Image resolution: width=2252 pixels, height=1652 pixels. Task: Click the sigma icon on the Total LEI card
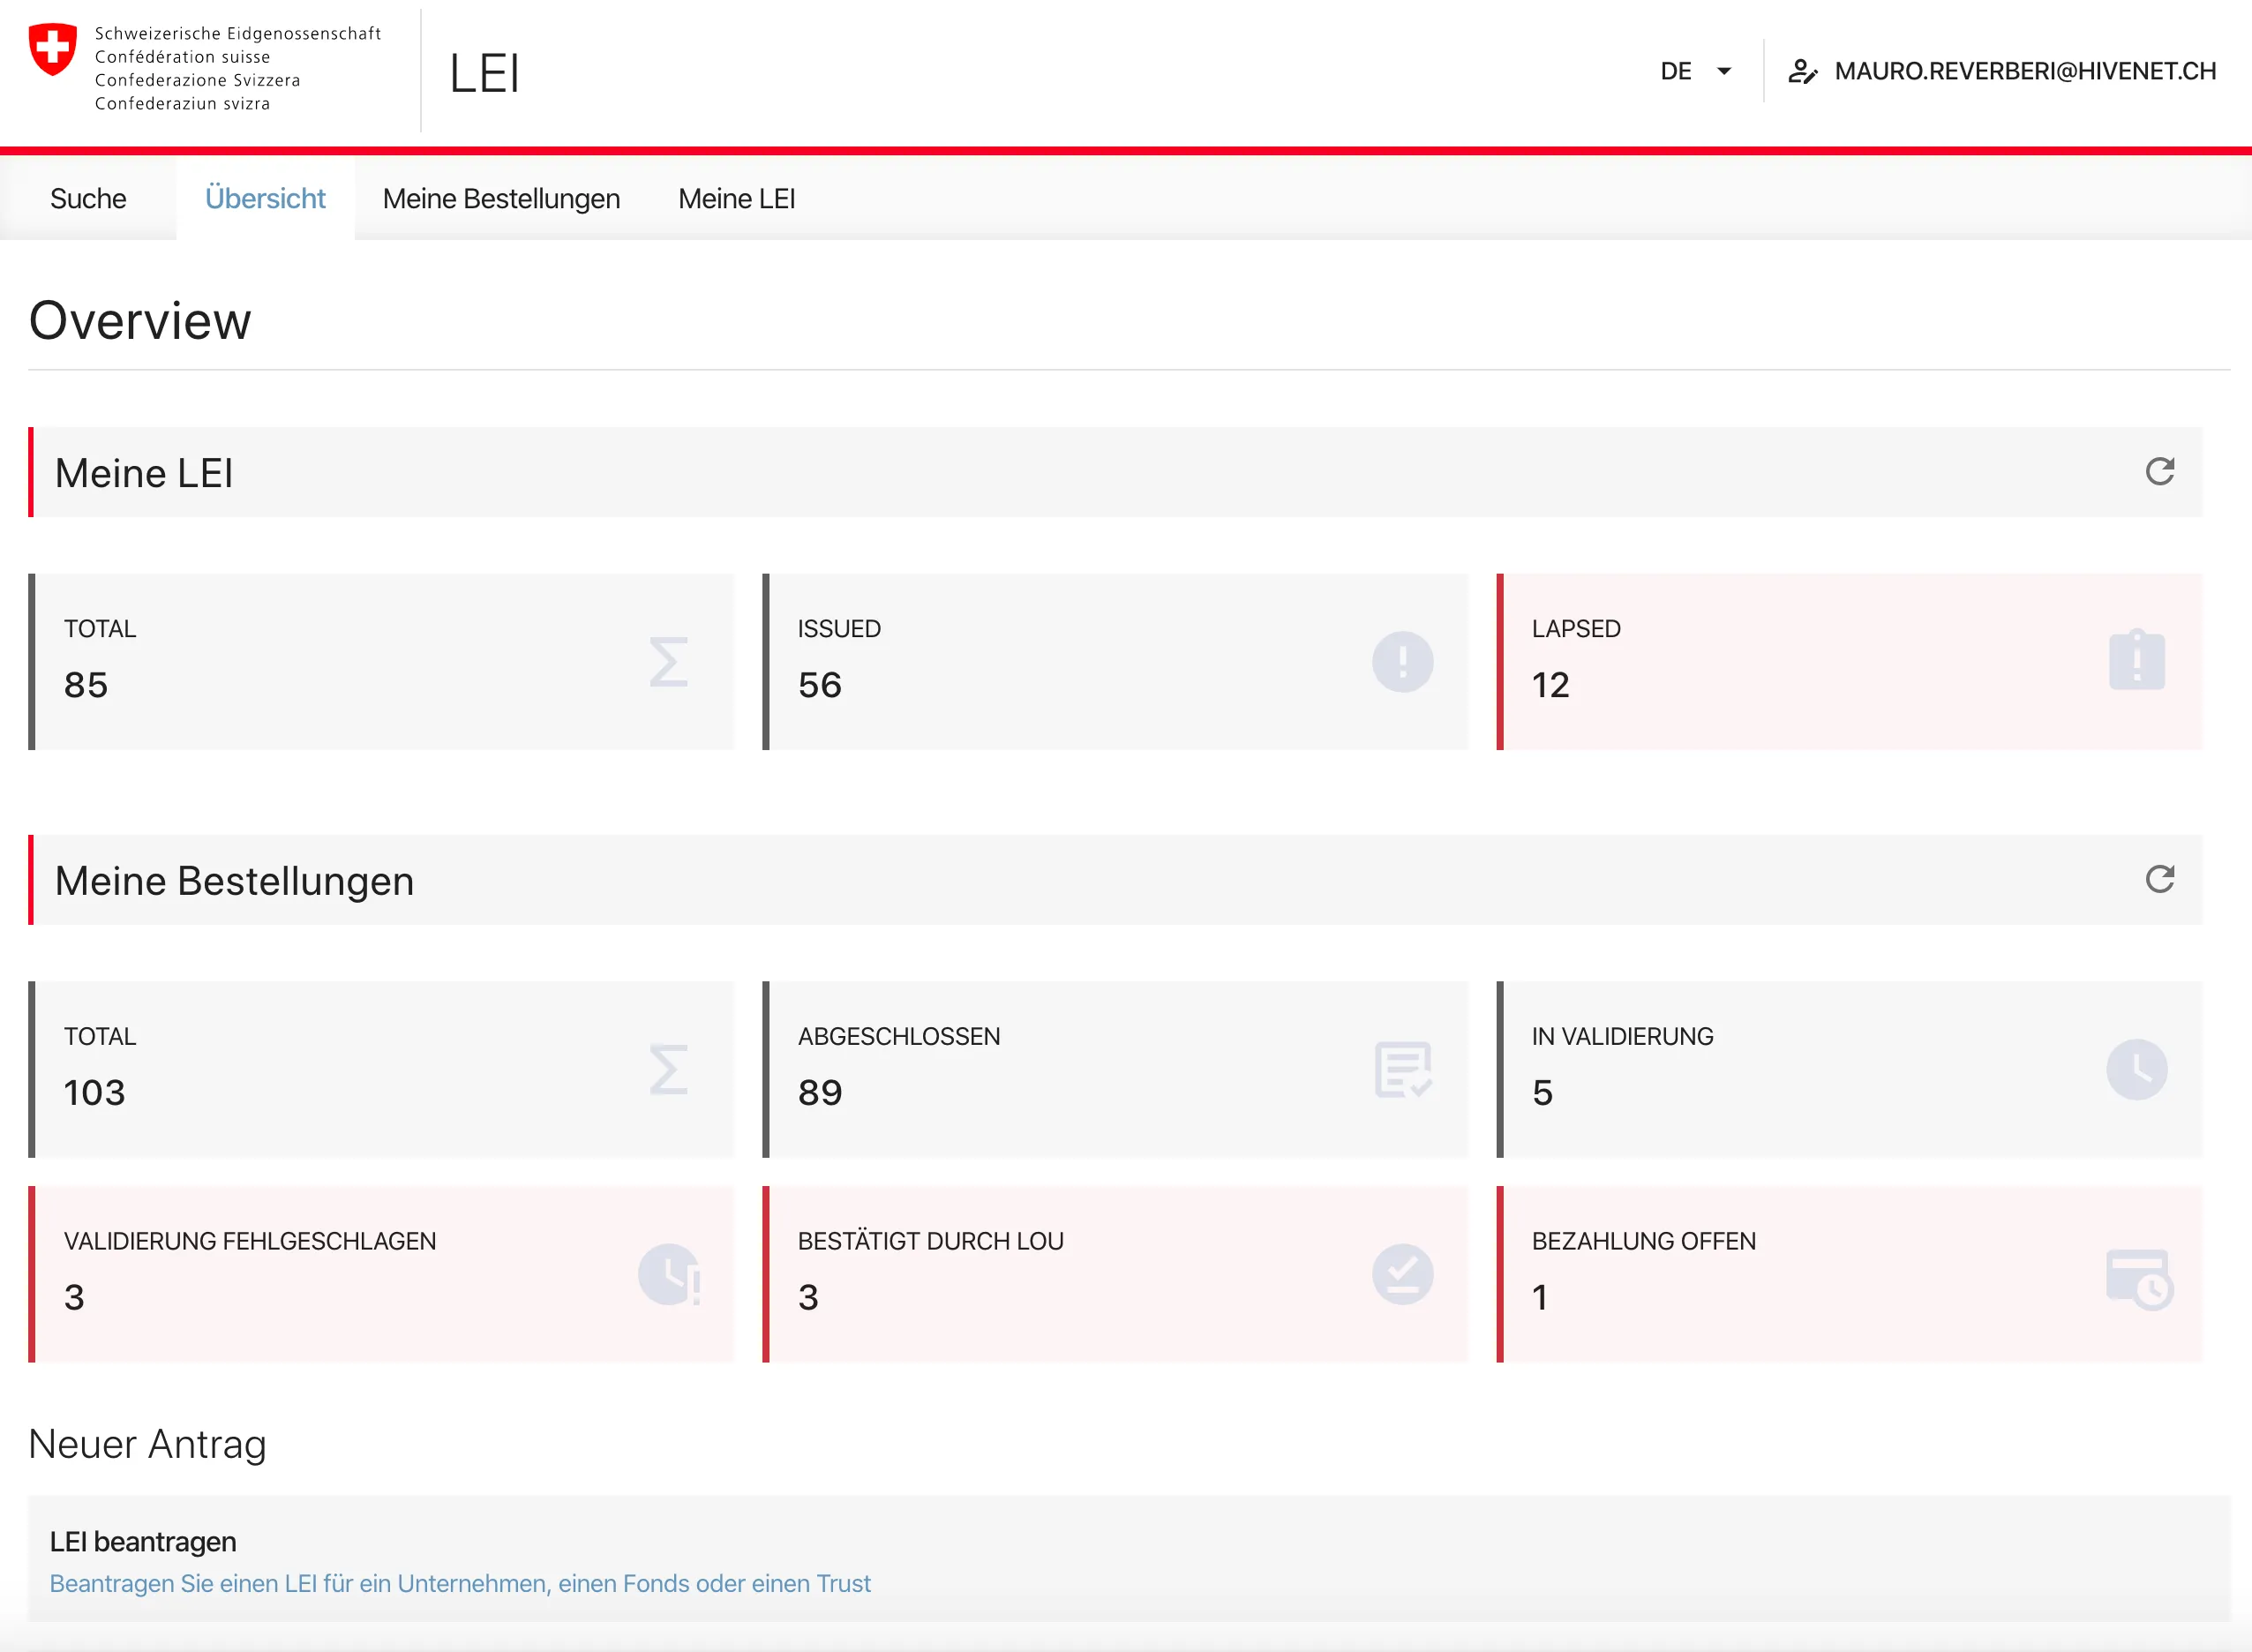tap(668, 661)
